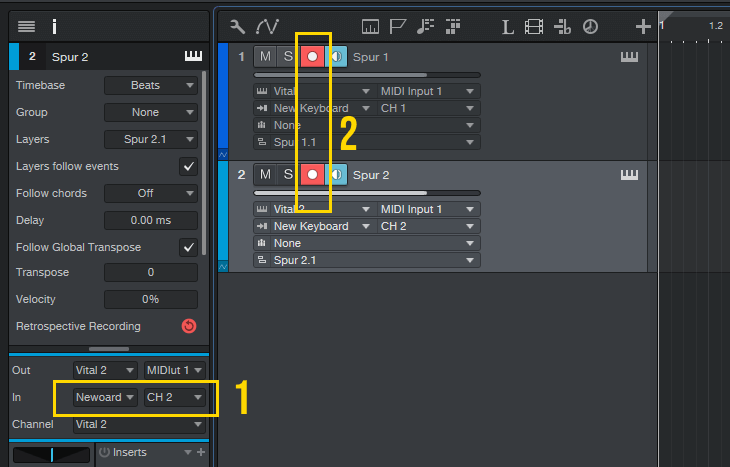Screen dimensions: 730x467
Task: Click the instrument keyboard icon on Spur 1
Action: click(x=629, y=57)
